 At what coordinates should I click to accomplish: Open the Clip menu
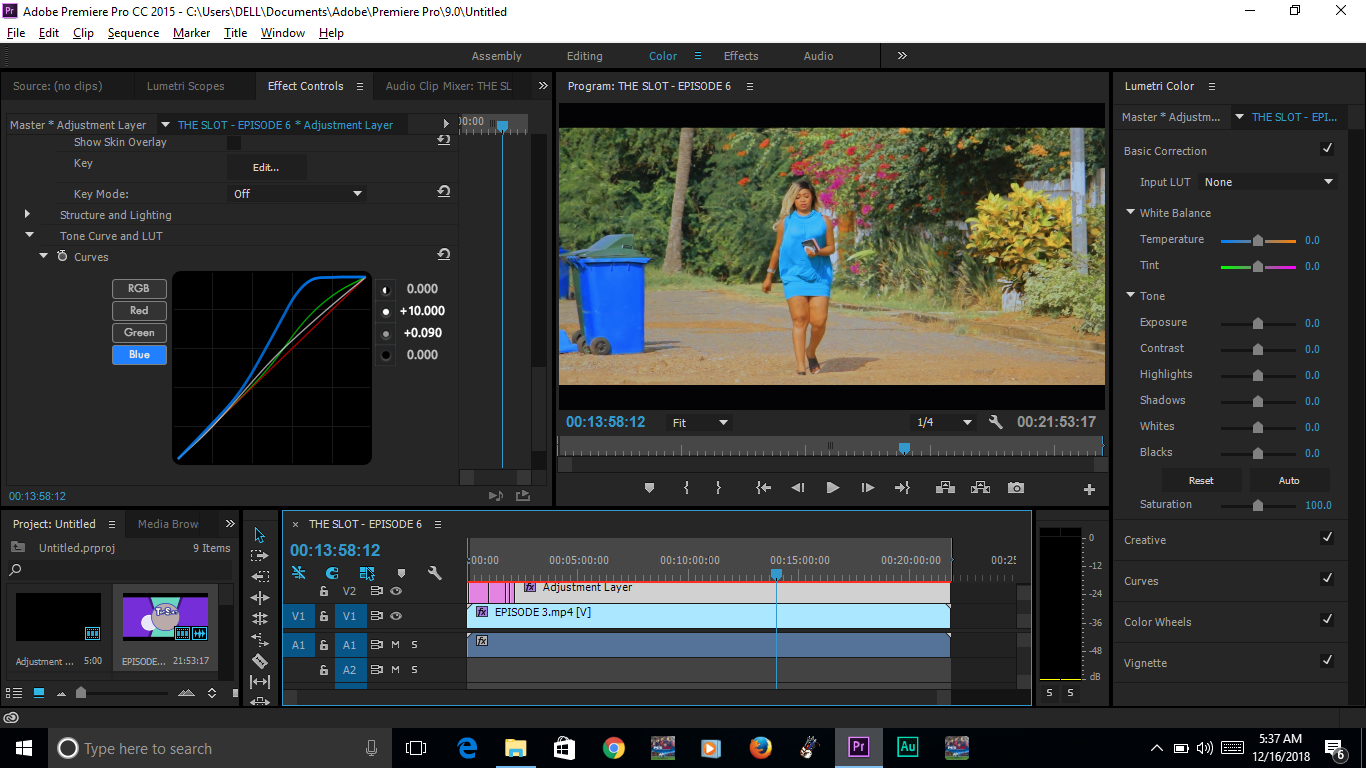pos(83,33)
